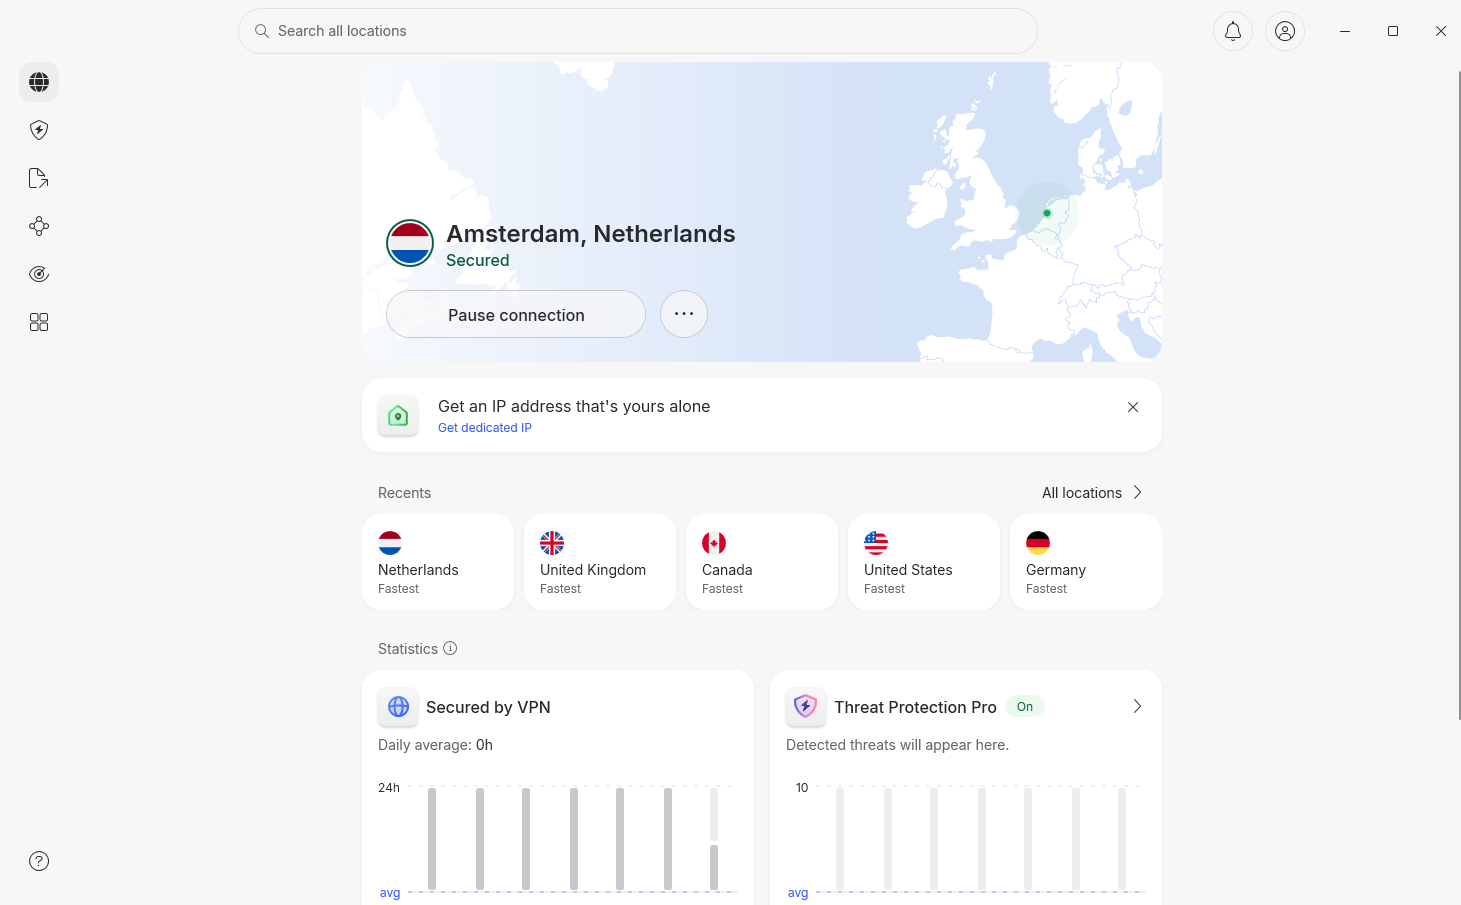Expand Threat Protection Pro card chevron
Screen dimensions: 1461x905
1137,706
